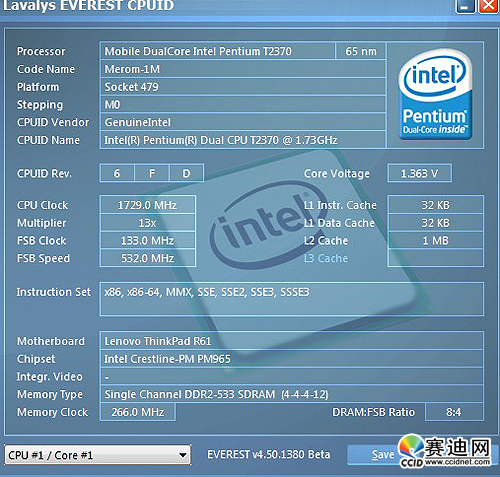This screenshot has height=477, width=500.
Task: Click the Merom-1M code name field
Action: point(243,69)
